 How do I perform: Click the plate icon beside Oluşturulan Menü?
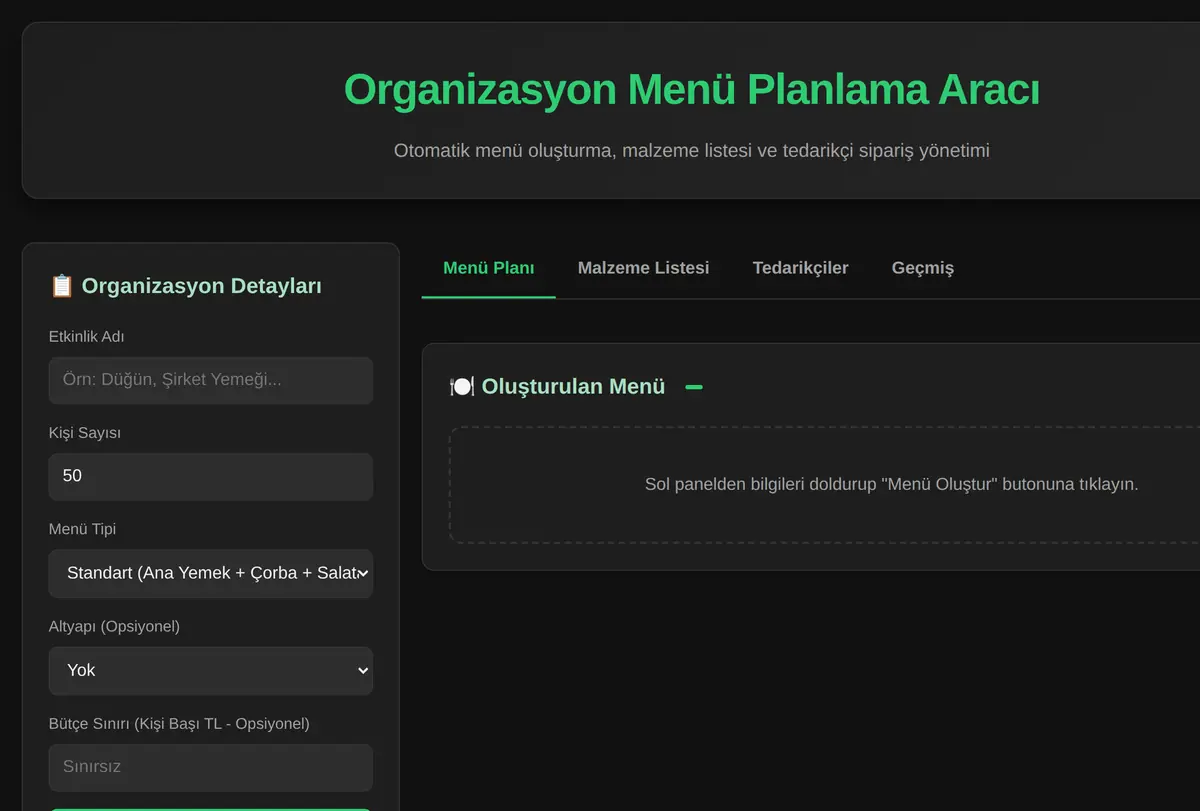coord(461,387)
